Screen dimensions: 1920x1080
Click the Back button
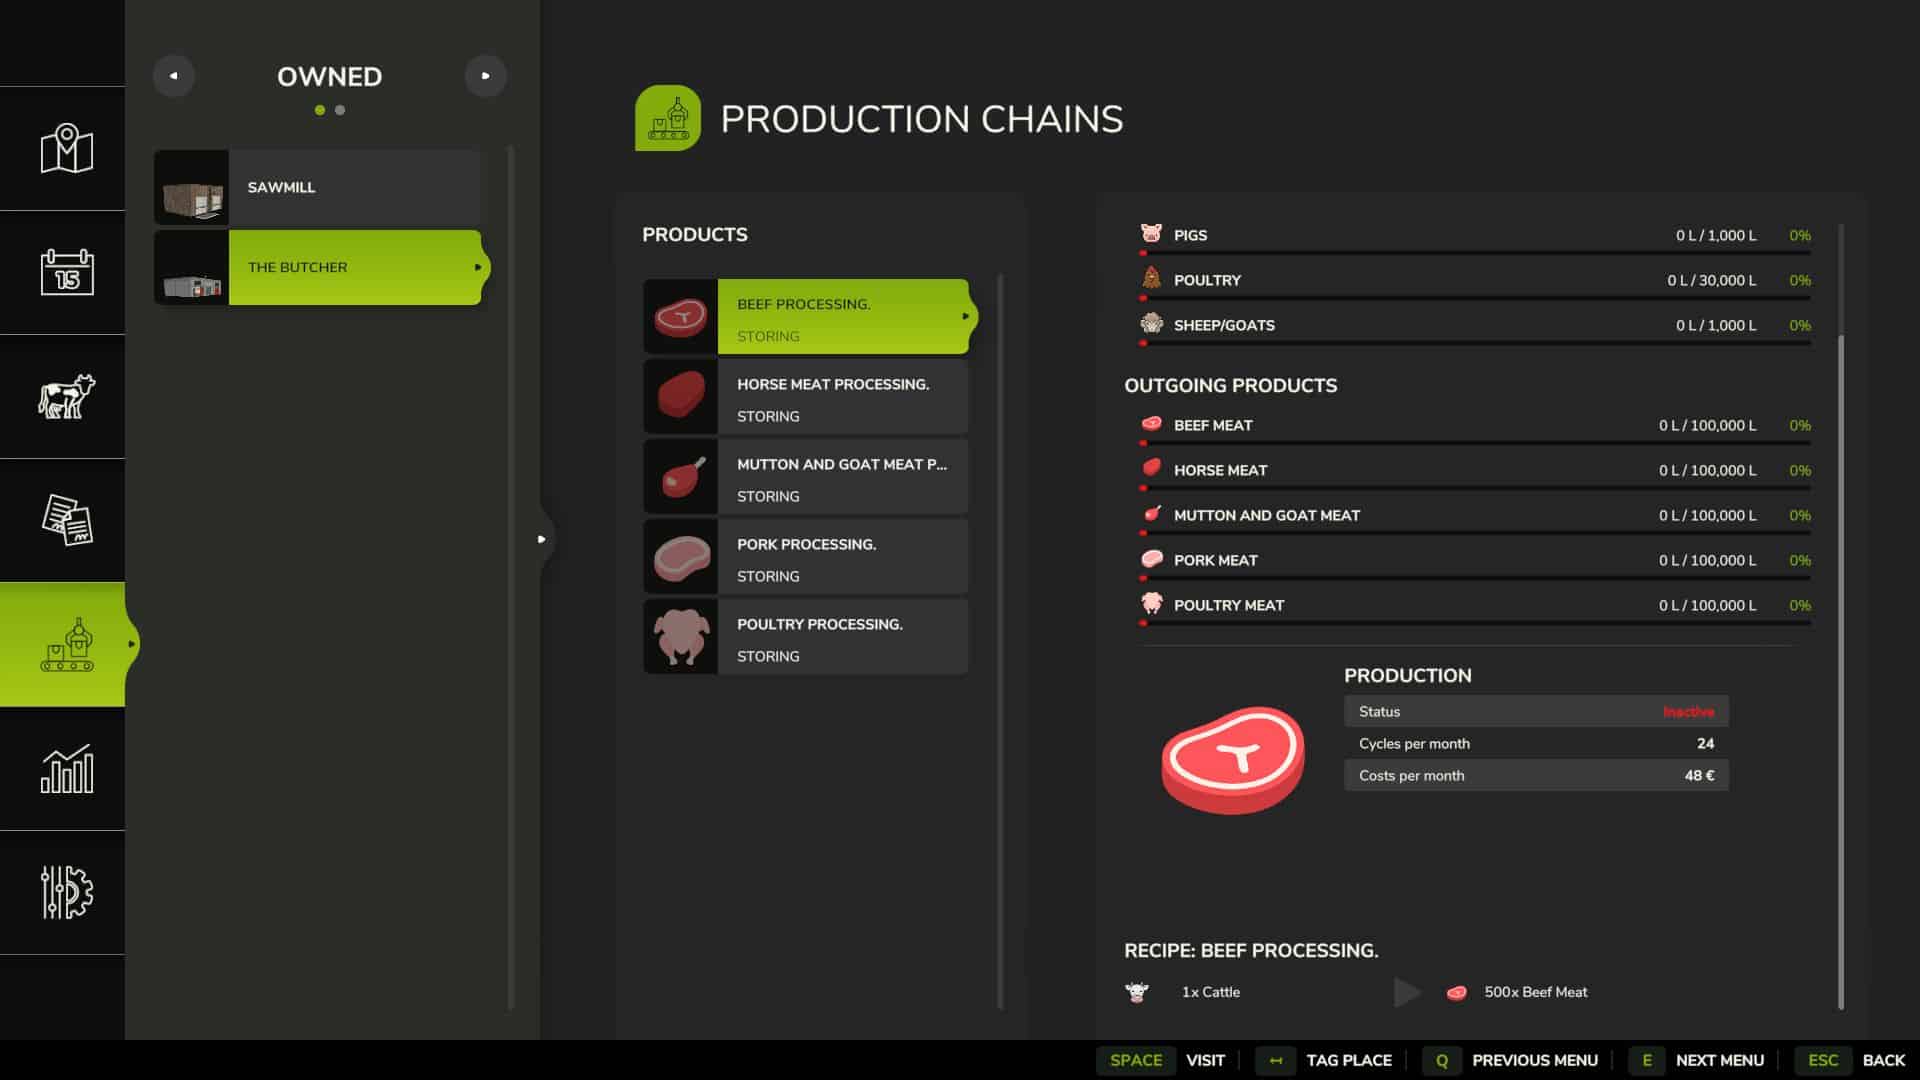(1883, 1060)
